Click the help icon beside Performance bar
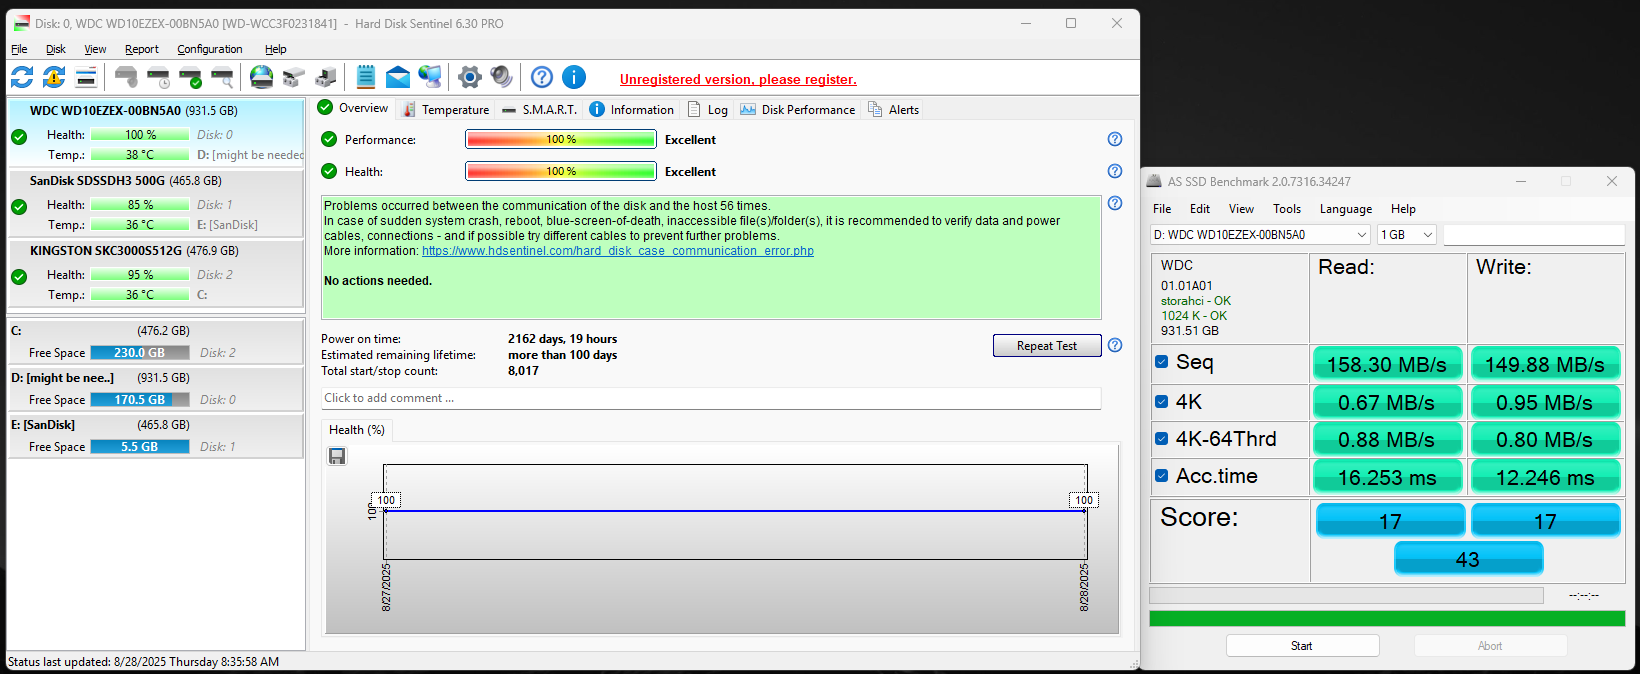The height and width of the screenshot is (674, 1640). coord(1115,139)
